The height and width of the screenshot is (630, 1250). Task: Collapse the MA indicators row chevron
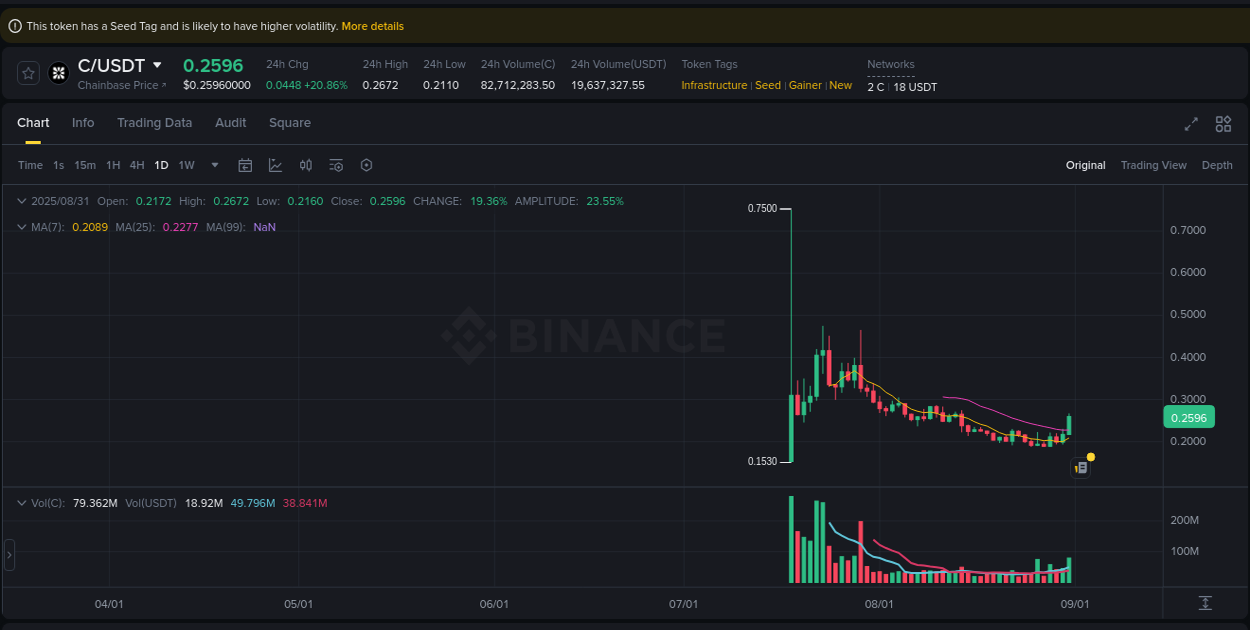click(x=21, y=227)
